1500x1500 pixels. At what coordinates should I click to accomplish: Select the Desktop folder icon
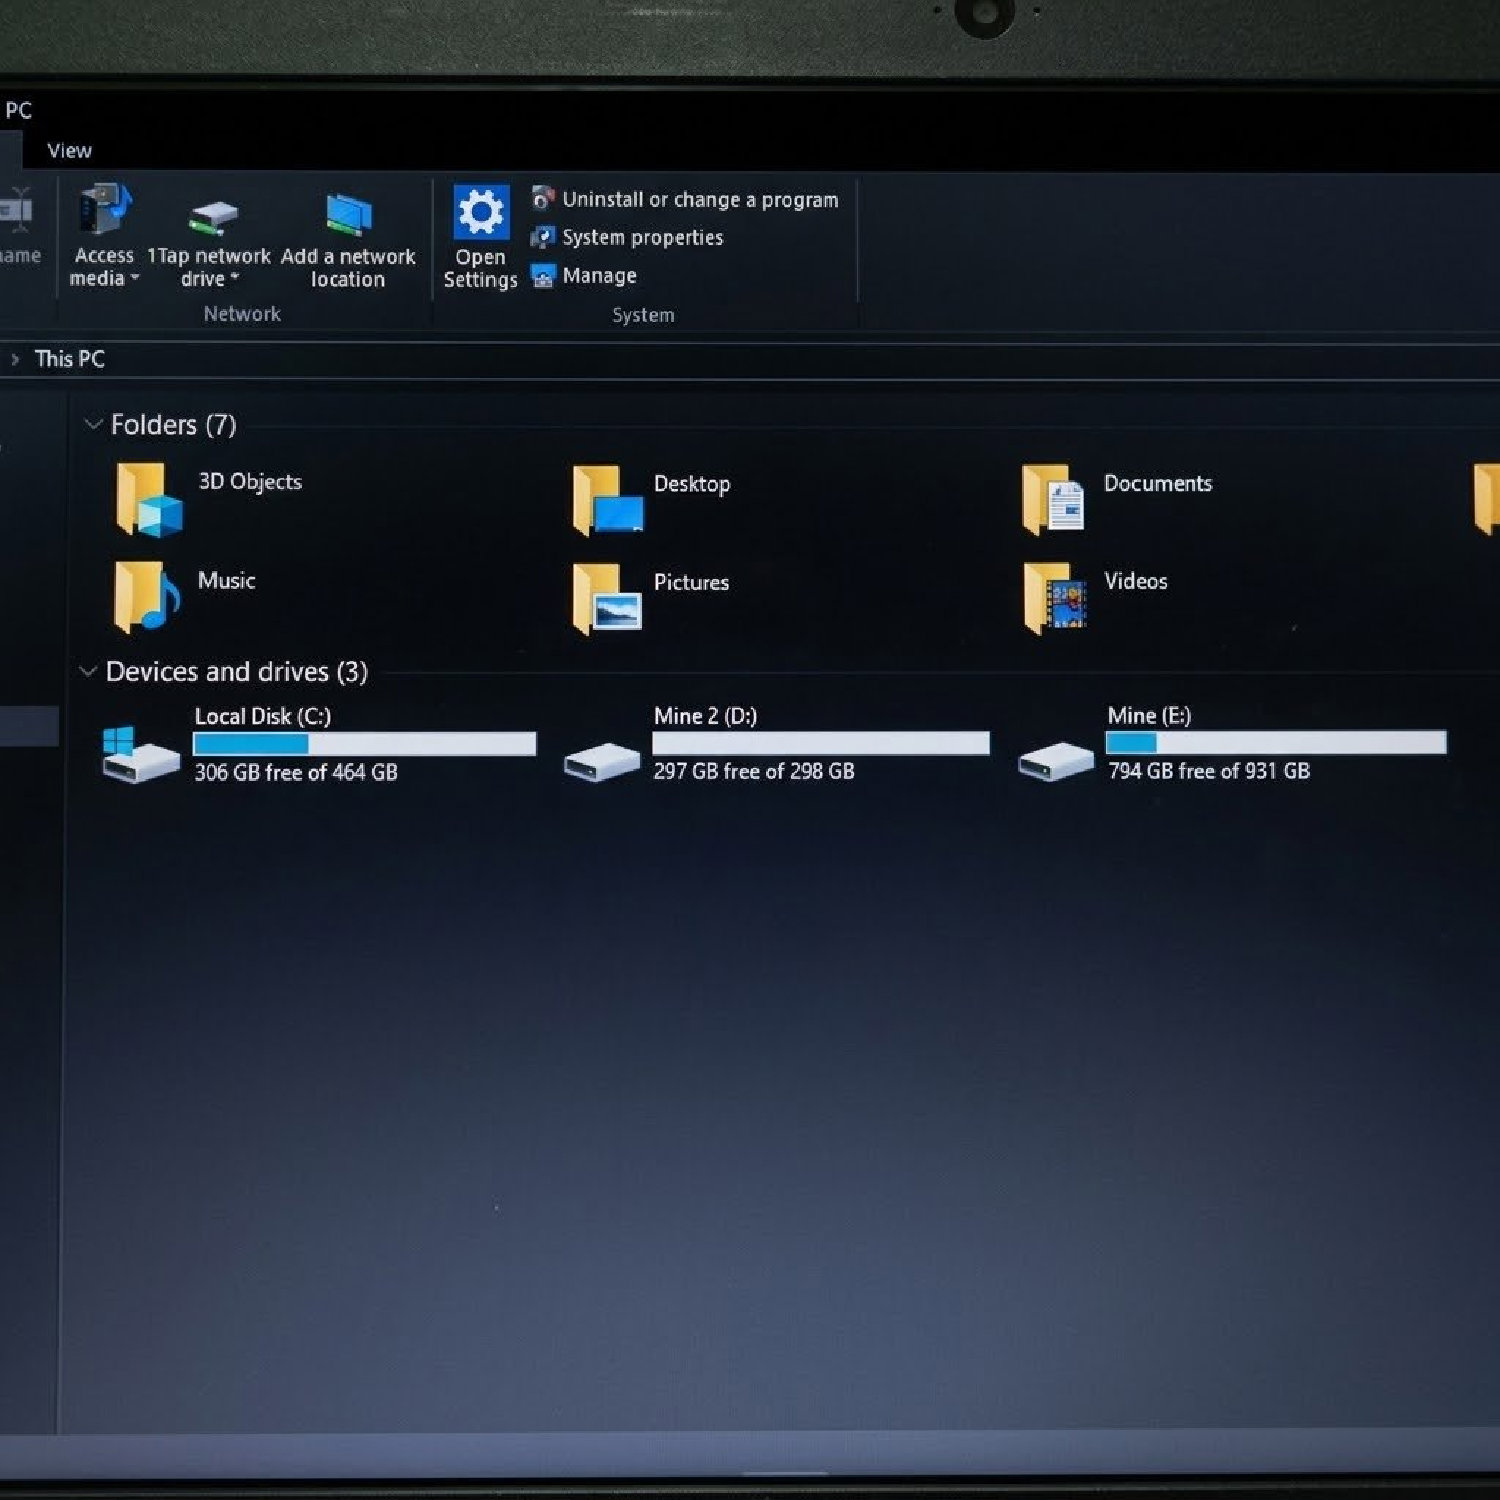pyautogui.click(x=607, y=500)
